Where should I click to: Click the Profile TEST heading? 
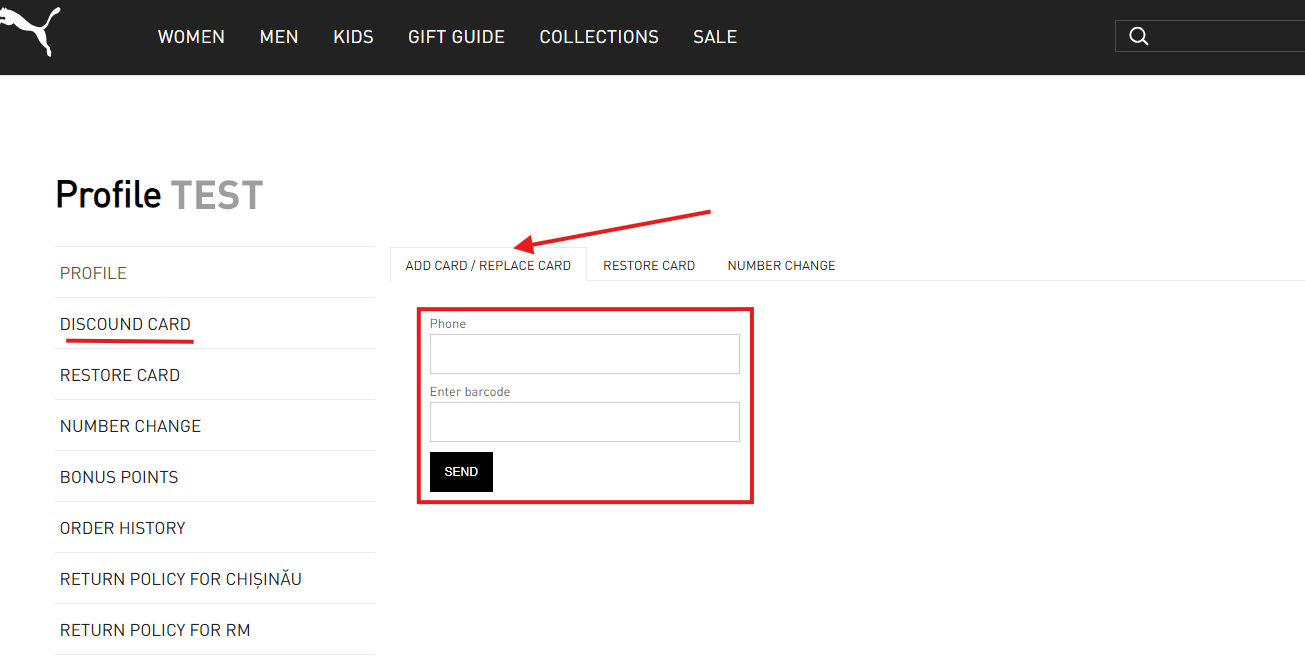pos(159,195)
